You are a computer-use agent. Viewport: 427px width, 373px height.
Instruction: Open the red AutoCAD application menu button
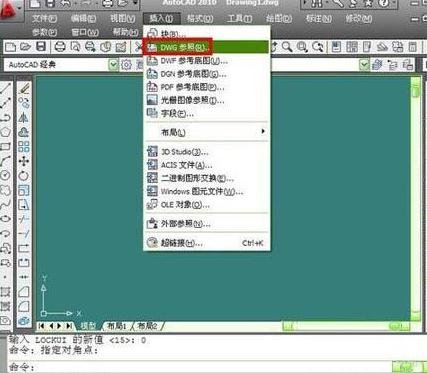[9, 11]
